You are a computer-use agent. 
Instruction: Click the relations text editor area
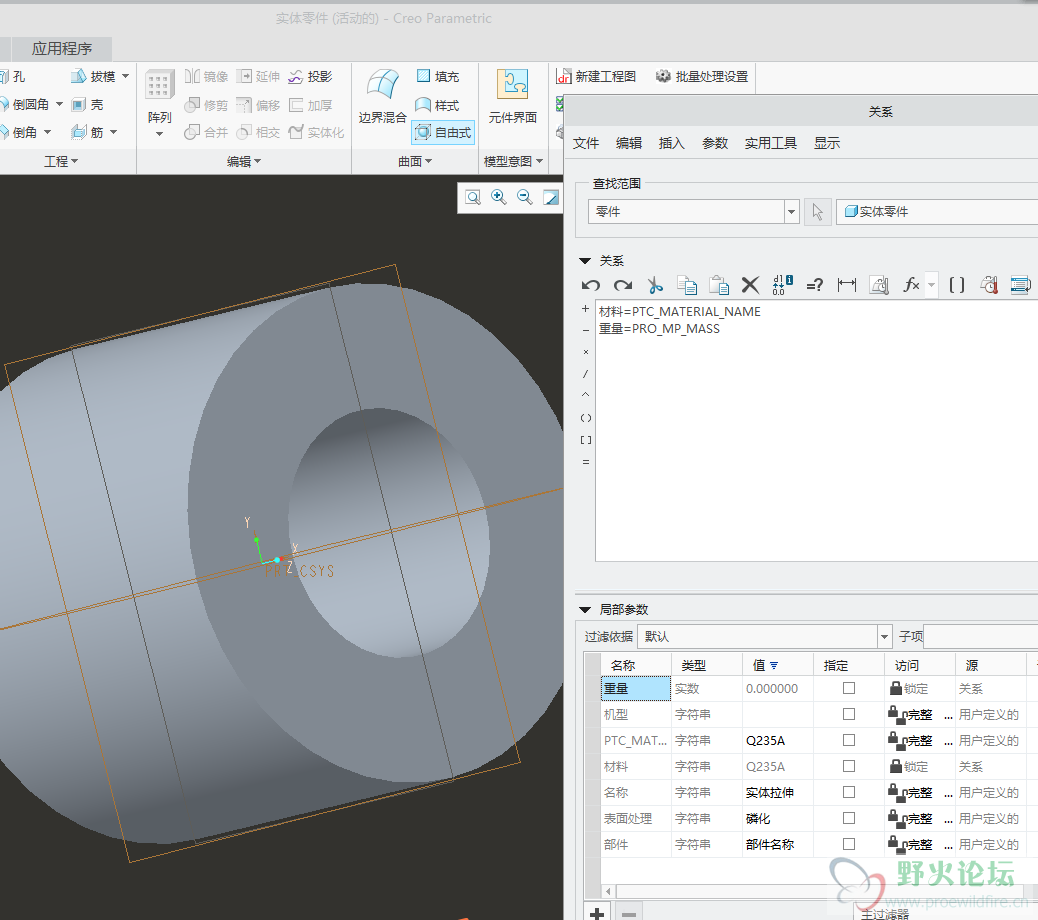[x=817, y=431]
